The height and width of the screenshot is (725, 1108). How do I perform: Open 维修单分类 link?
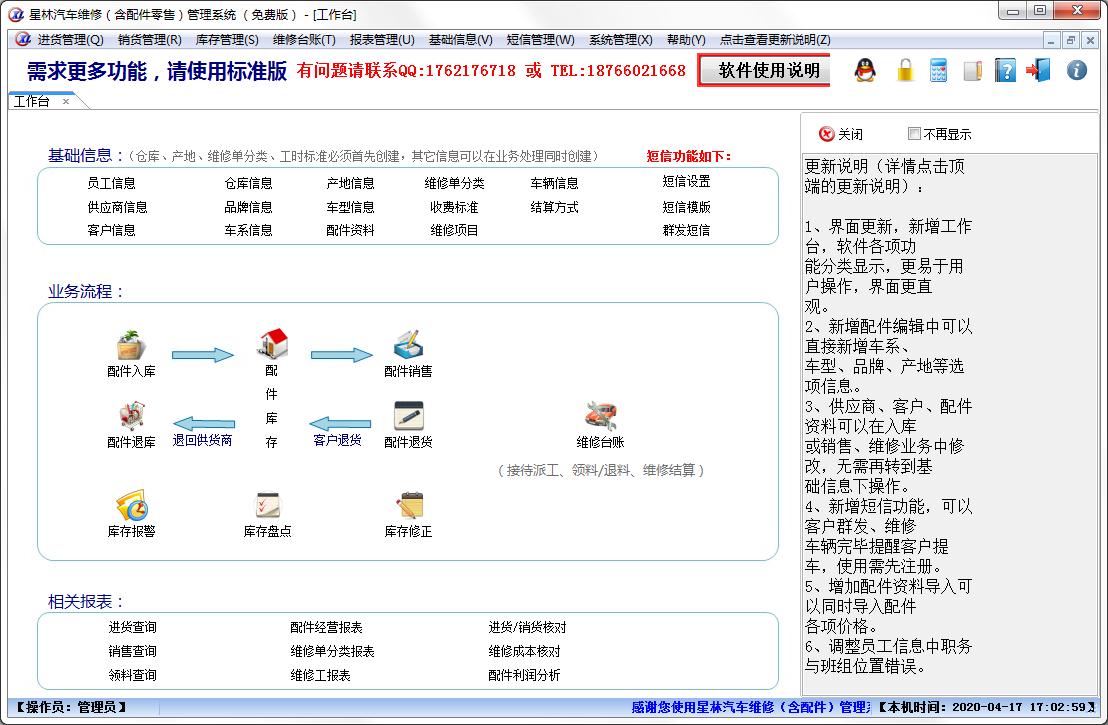click(x=454, y=183)
